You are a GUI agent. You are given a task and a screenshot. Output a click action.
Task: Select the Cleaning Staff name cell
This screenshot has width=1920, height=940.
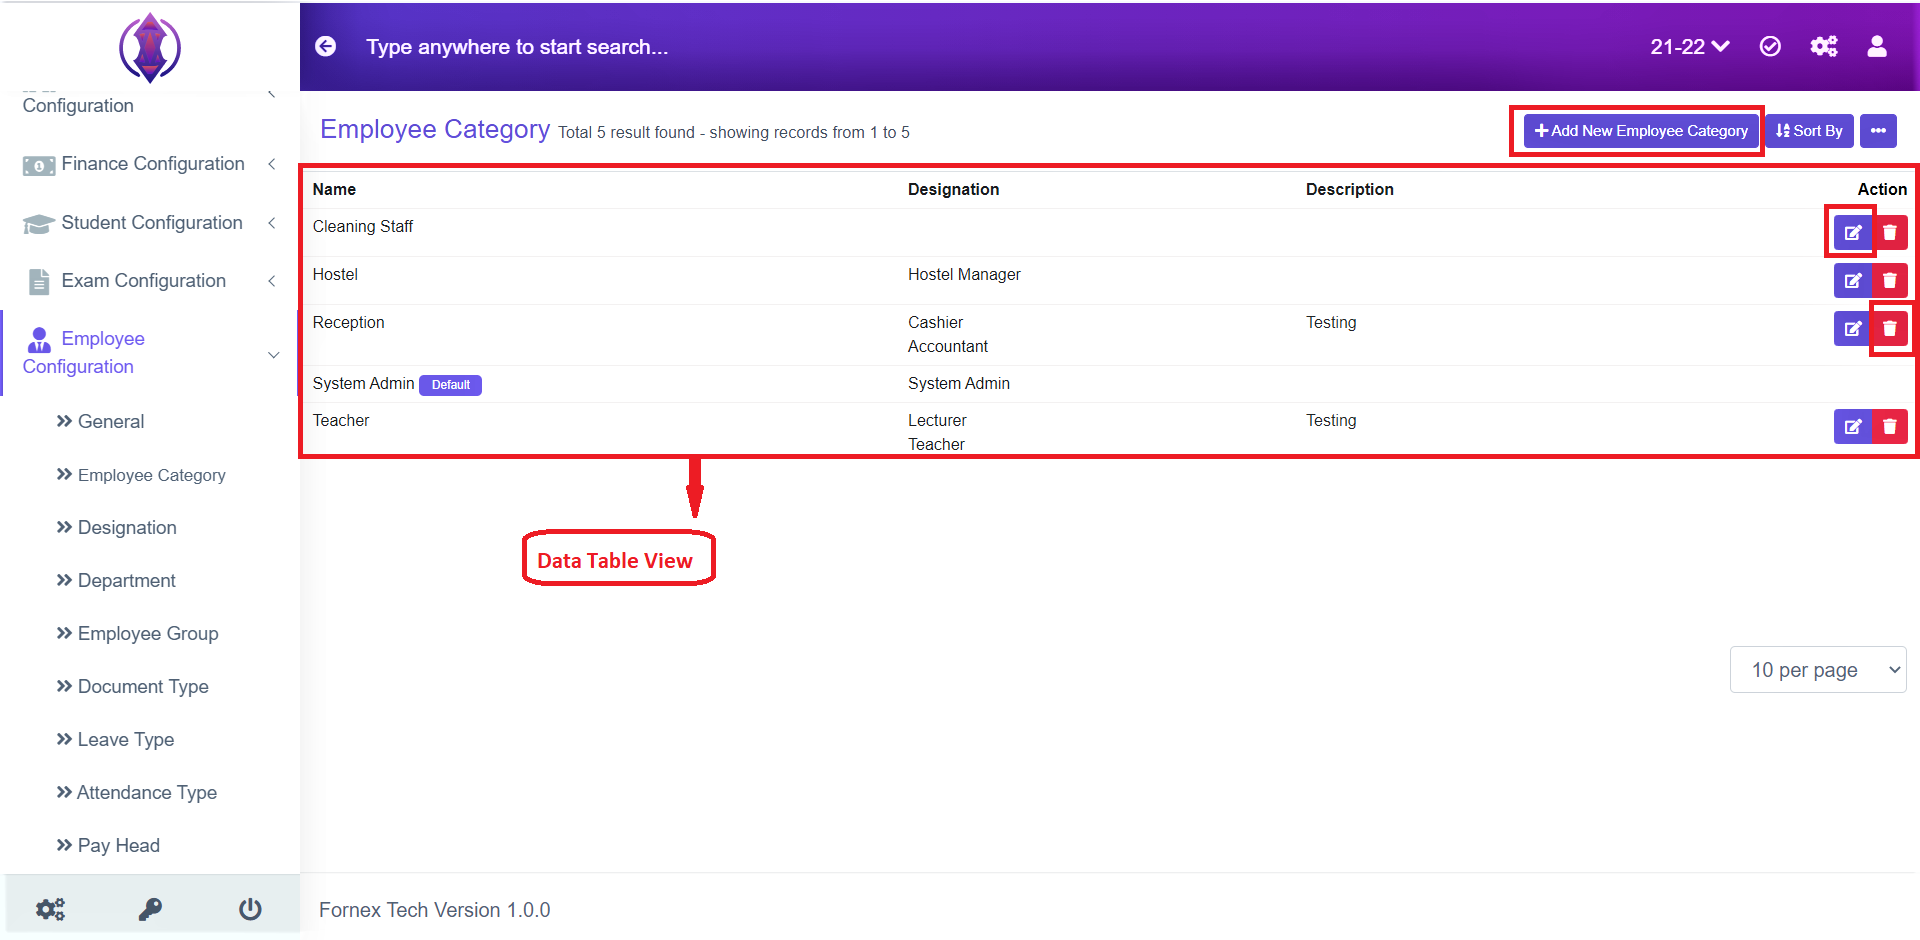[x=363, y=227]
